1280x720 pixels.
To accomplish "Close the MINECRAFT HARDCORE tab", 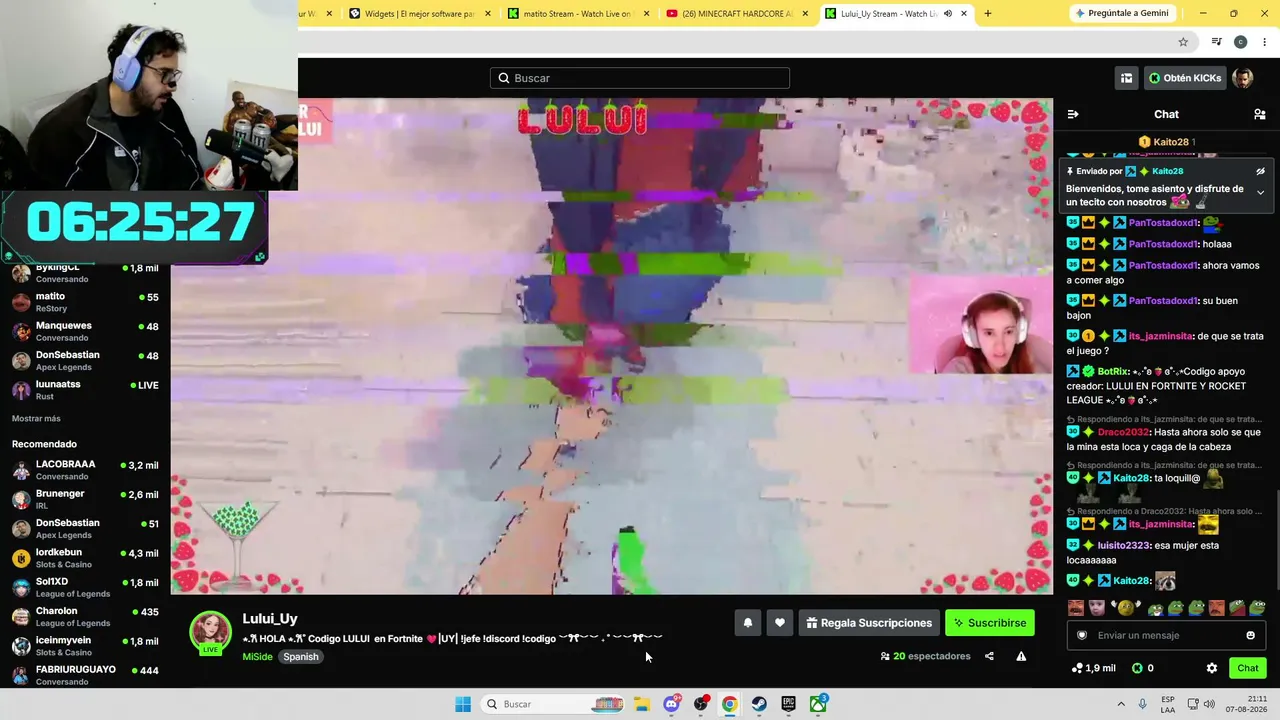I will [805, 14].
